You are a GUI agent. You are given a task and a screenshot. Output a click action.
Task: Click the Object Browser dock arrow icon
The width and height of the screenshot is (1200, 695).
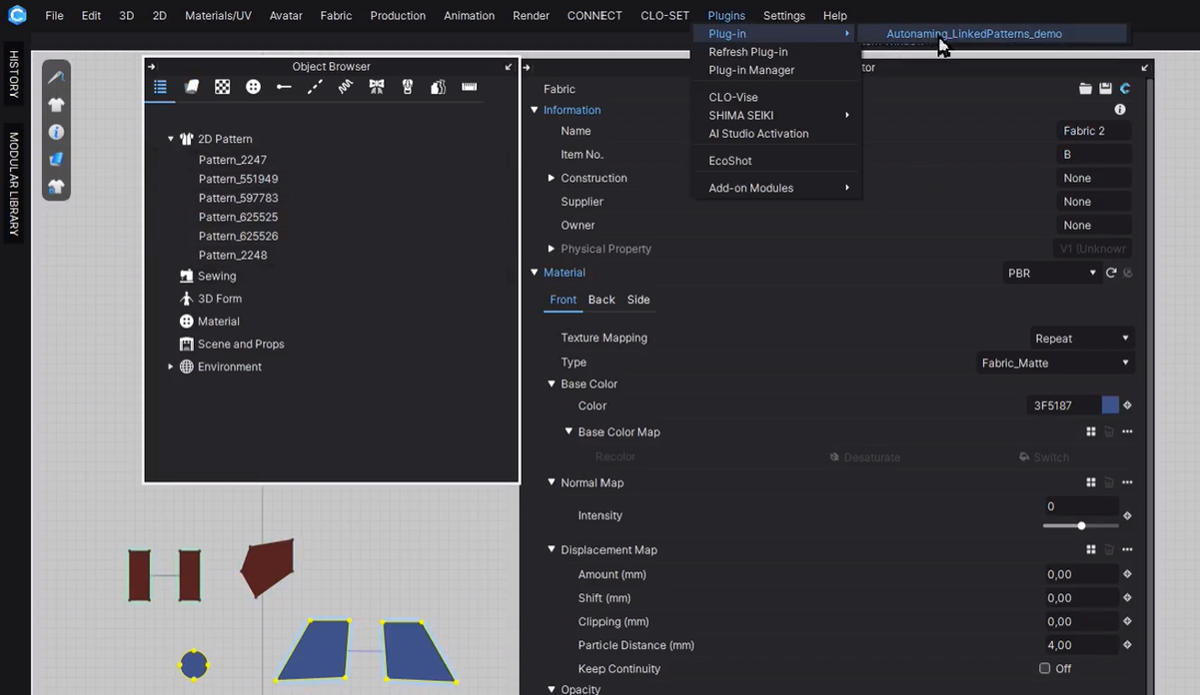point(152,67)
